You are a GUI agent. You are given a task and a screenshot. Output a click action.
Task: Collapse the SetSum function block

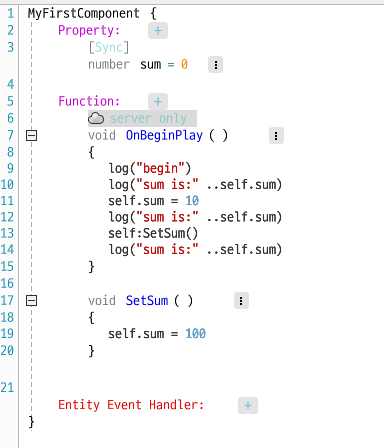32,301
